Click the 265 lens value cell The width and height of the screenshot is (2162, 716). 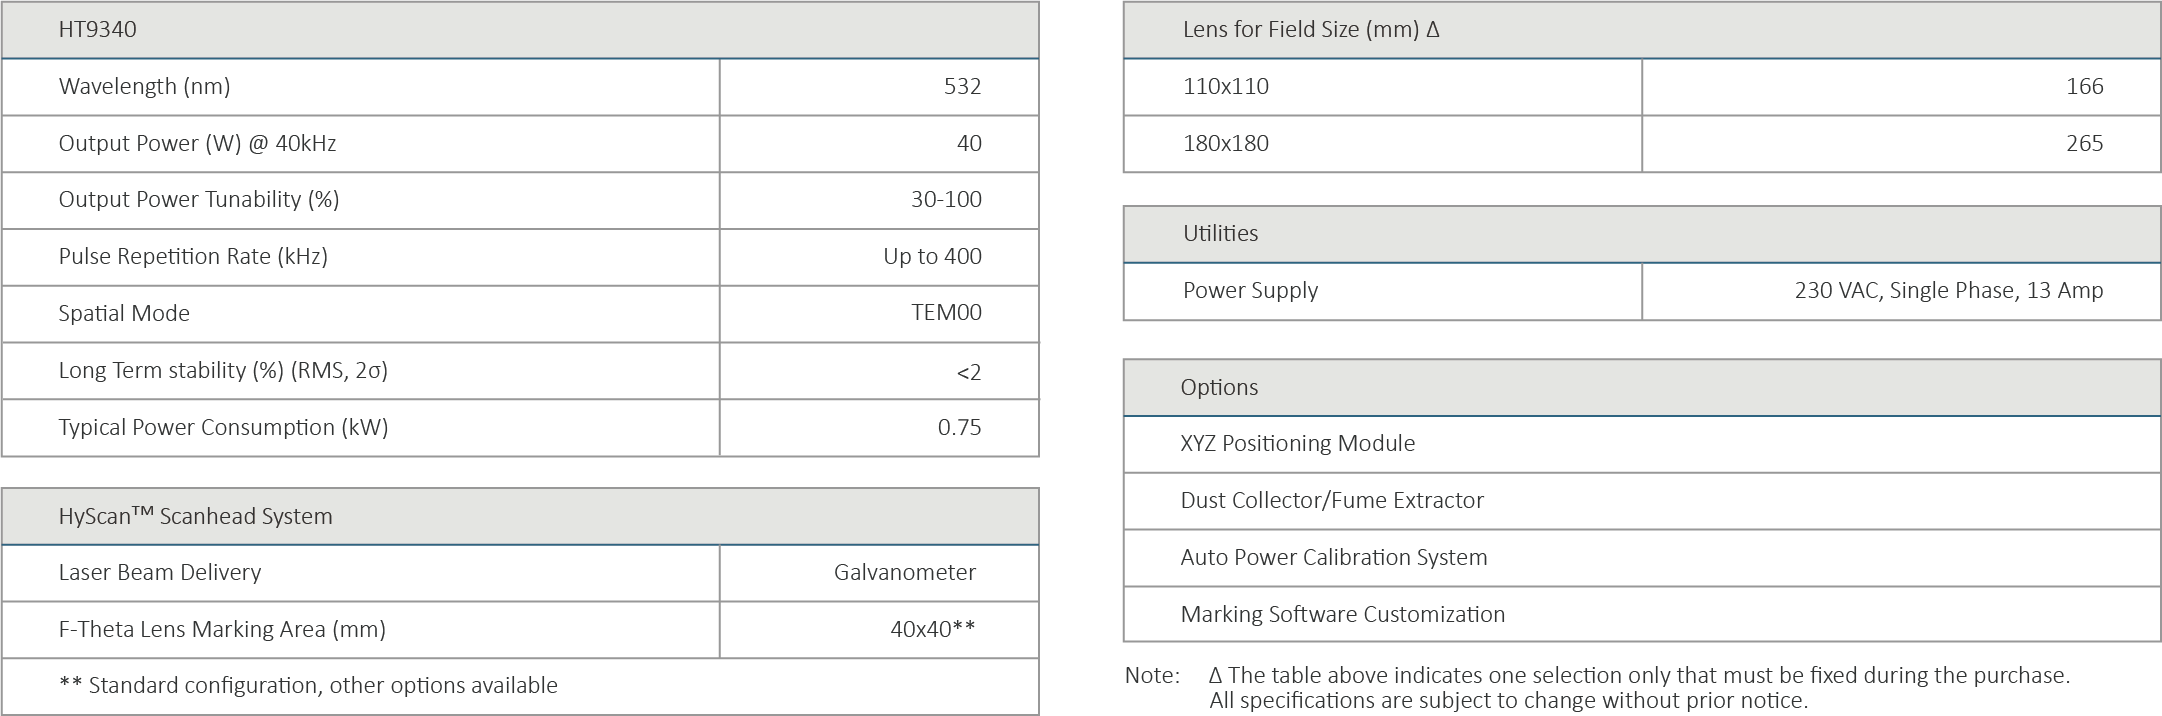(2084, 143)
